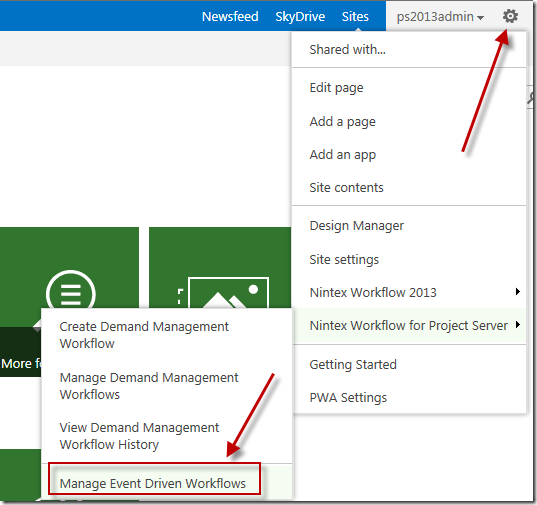Select Add a page
This screenshot has width=537, height=505.
[x=409, y=122]
